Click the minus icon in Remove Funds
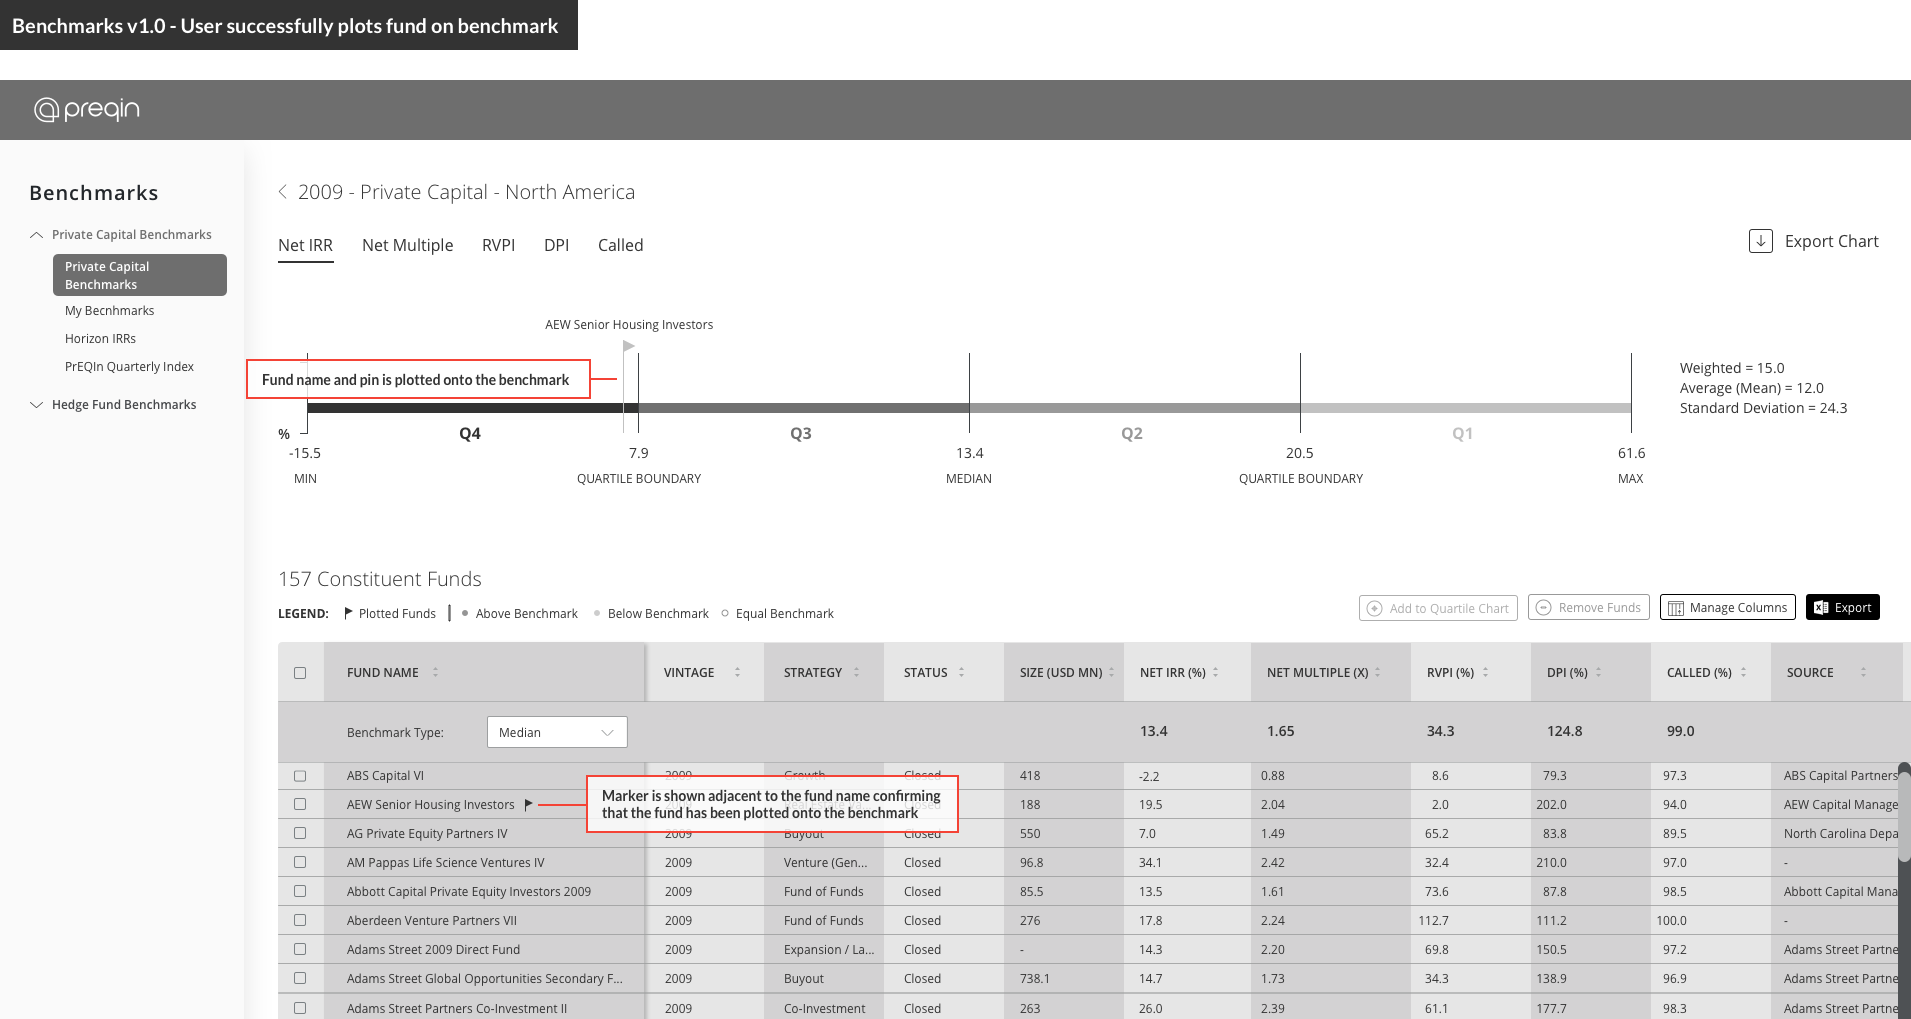 [x=1544, y=607]
